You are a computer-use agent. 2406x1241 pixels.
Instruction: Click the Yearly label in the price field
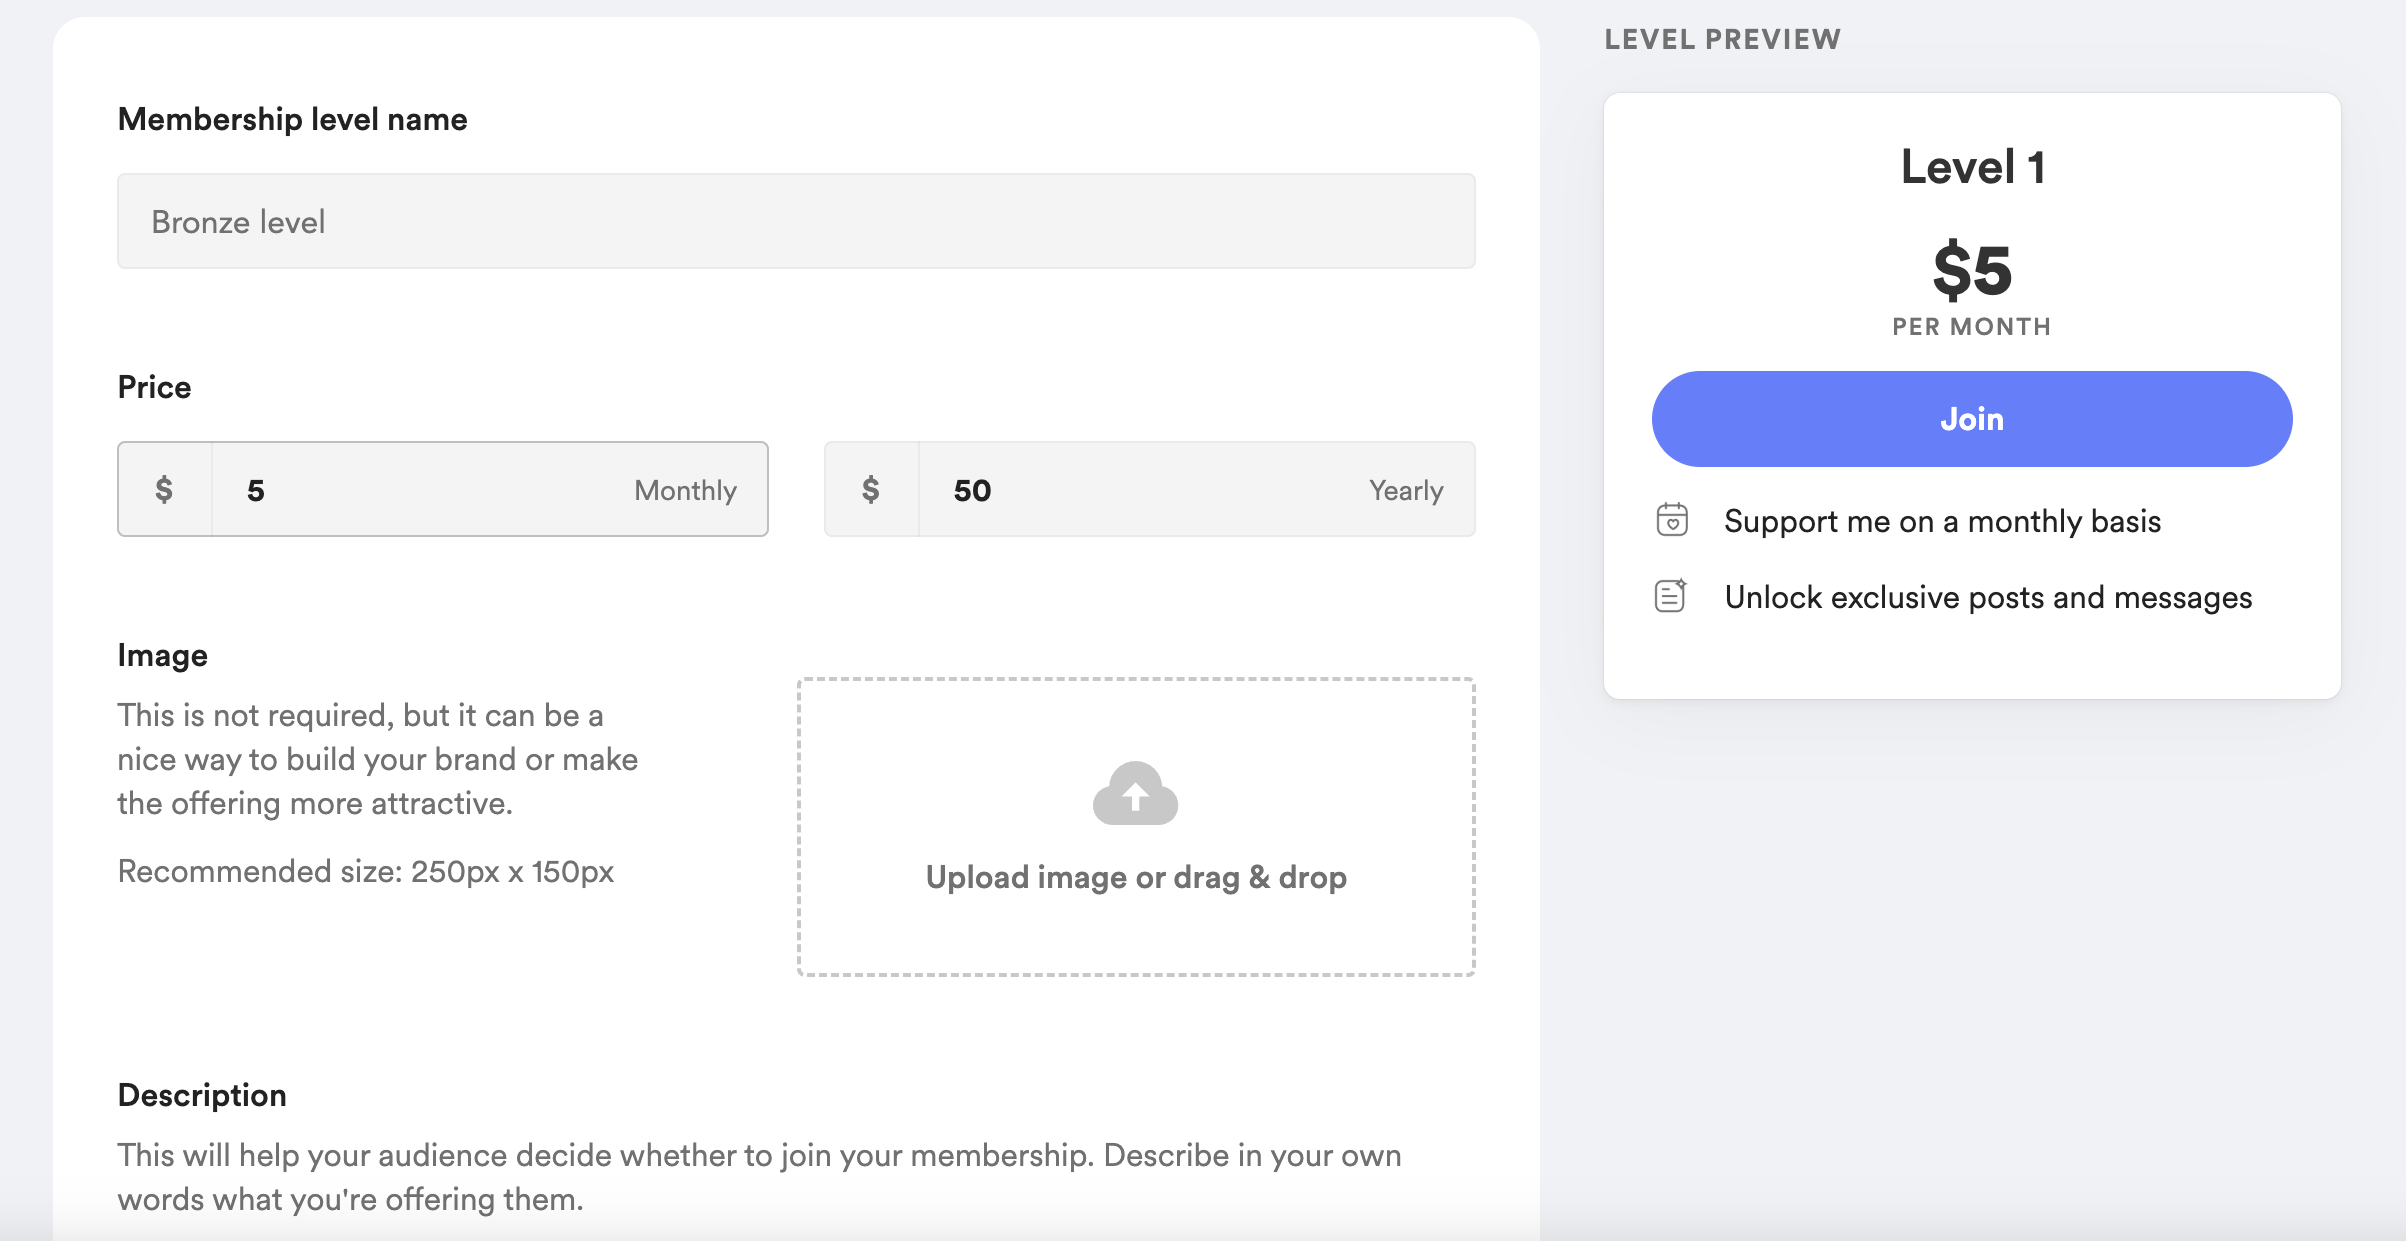[x=1405, y=490]
